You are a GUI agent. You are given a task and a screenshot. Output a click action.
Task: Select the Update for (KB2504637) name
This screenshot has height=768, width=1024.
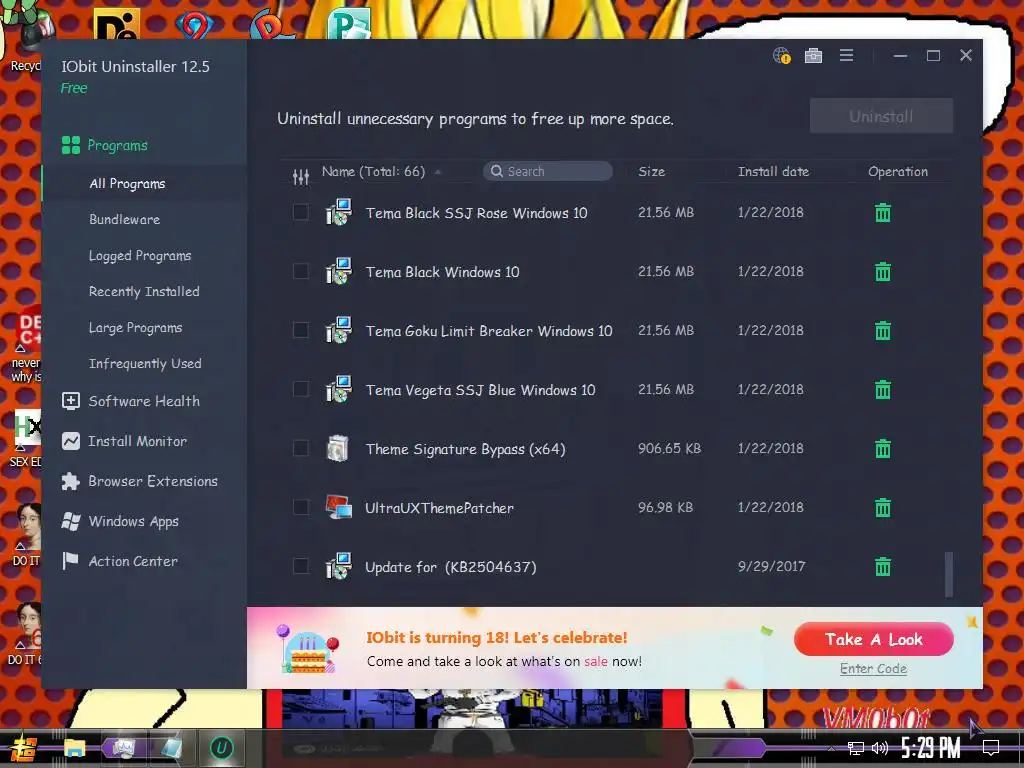pos(451,567)
